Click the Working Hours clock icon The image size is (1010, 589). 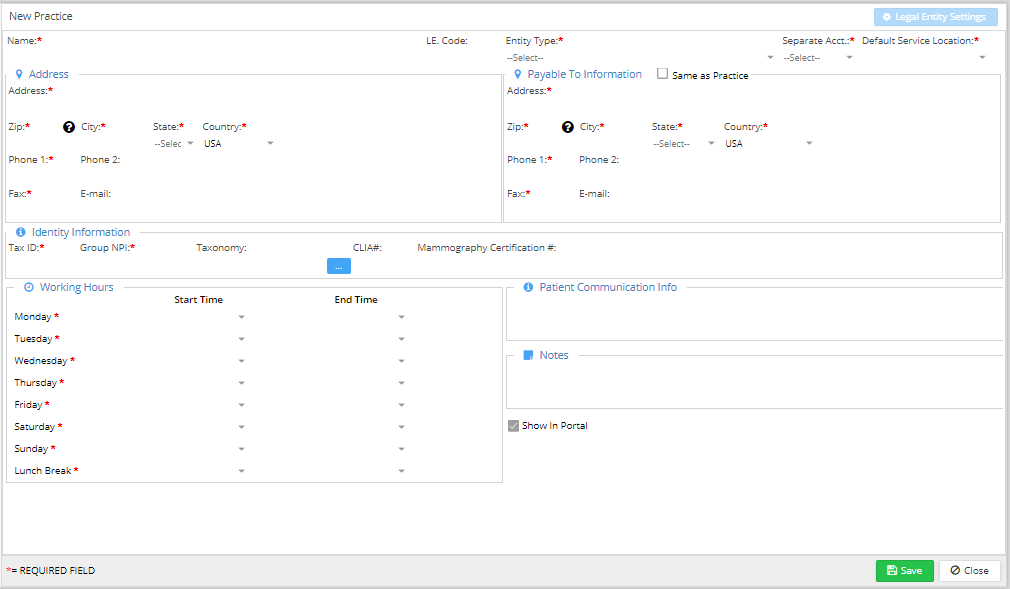click(x=29, y=287)
